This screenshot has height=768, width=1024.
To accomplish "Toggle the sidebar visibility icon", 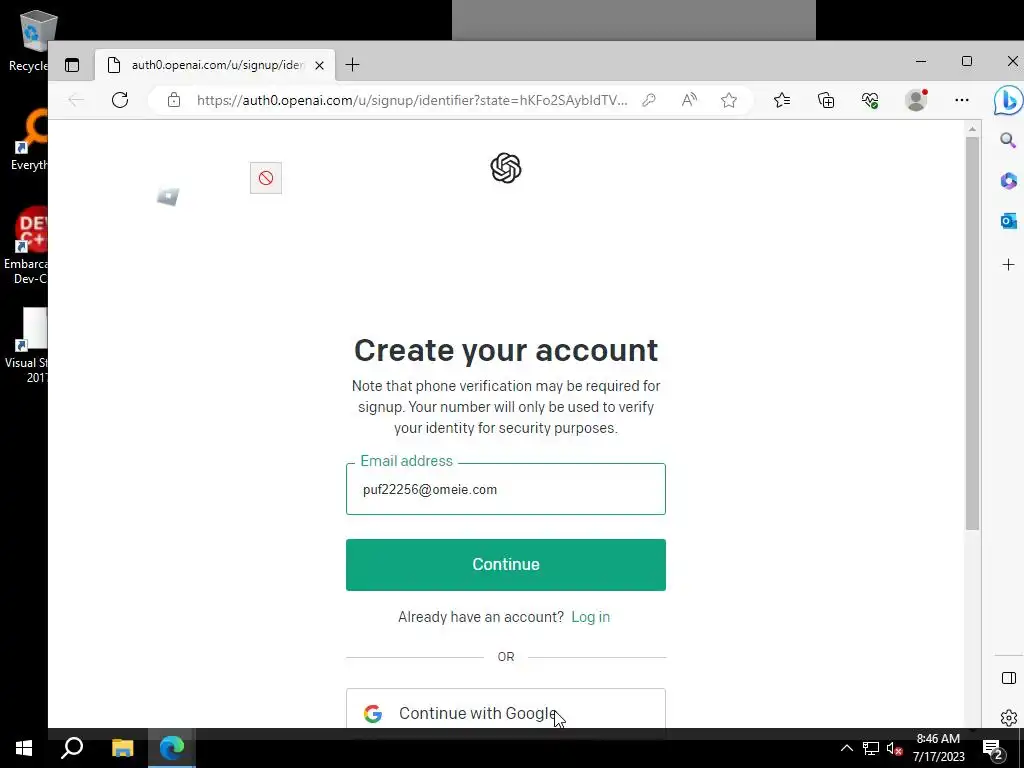I will click(x=1008, y=678).
